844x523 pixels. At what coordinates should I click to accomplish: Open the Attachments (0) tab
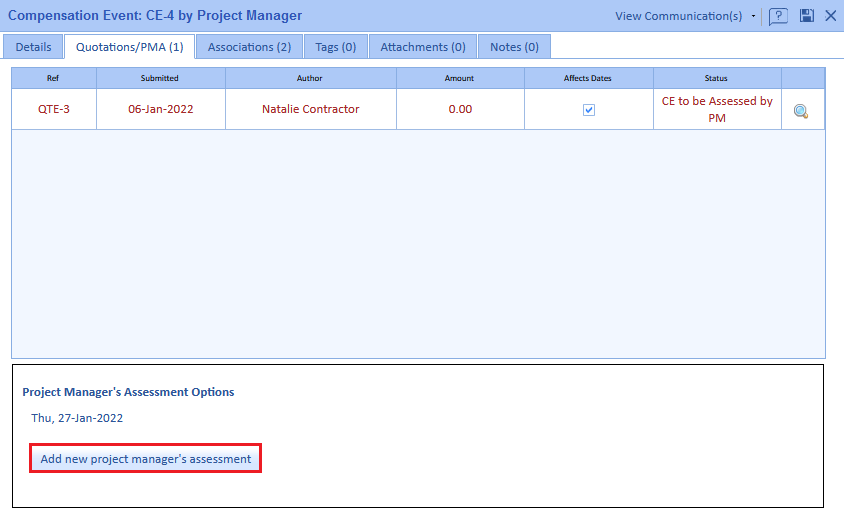click(422, 47)
